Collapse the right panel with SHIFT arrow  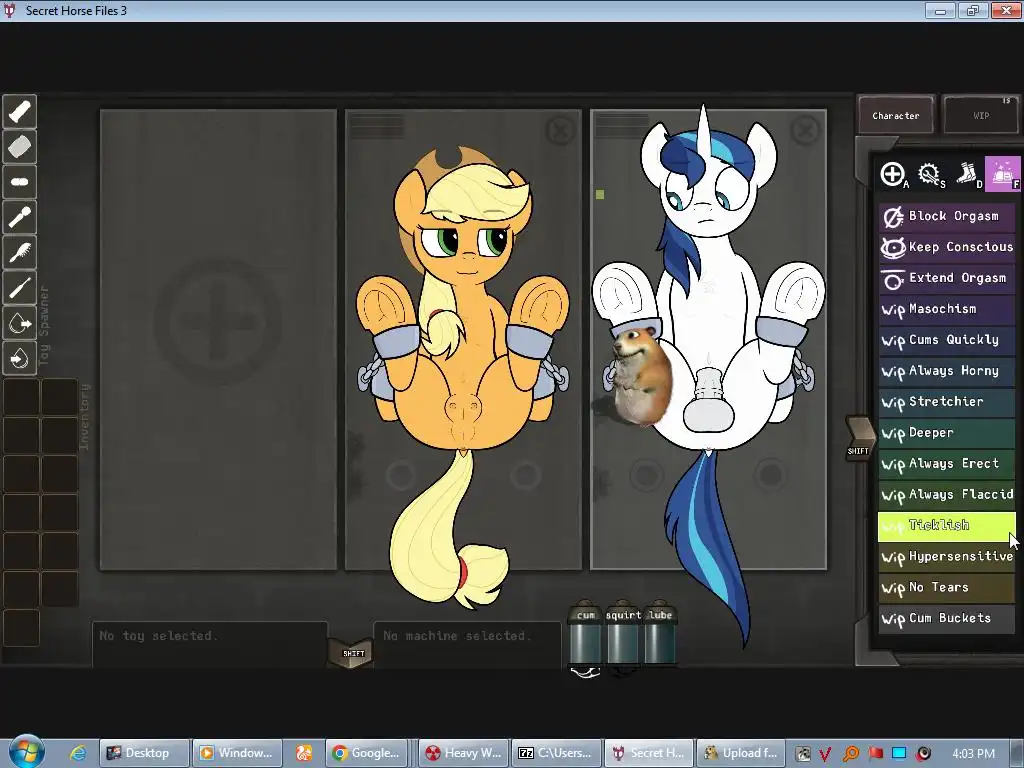(859, 438)
